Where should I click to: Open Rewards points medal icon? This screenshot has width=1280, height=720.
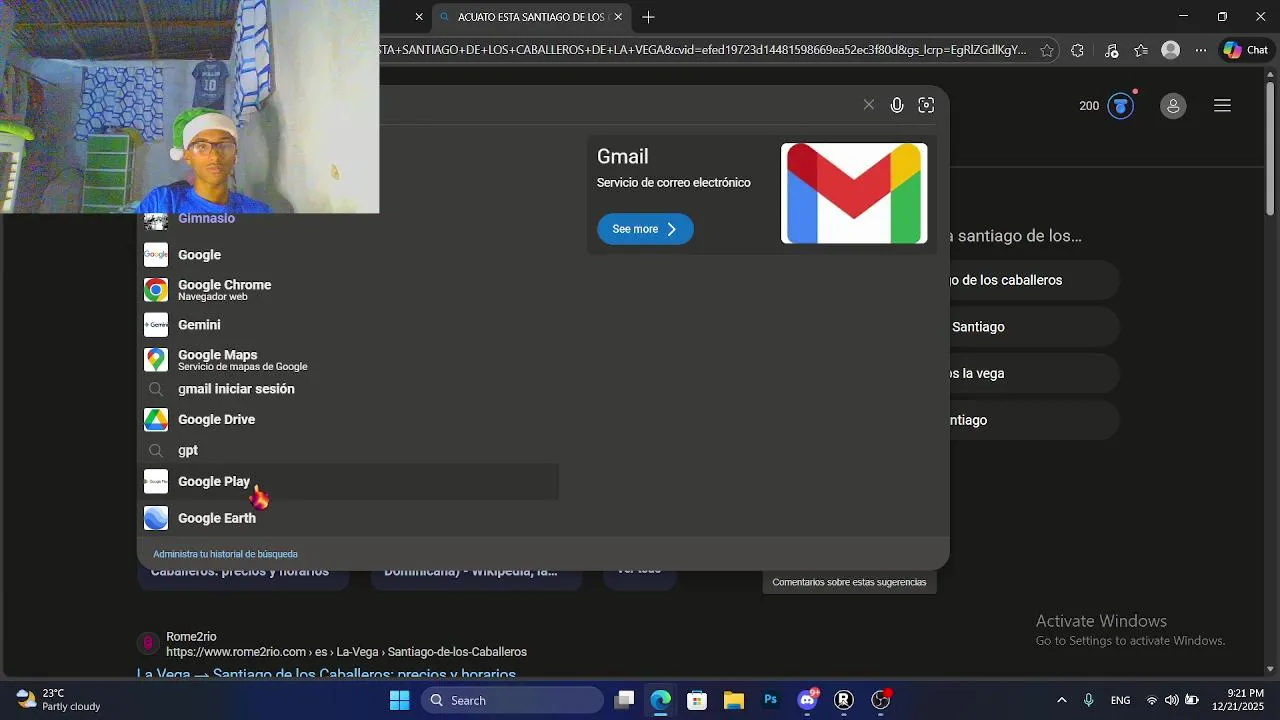(x=1121, y=105)
